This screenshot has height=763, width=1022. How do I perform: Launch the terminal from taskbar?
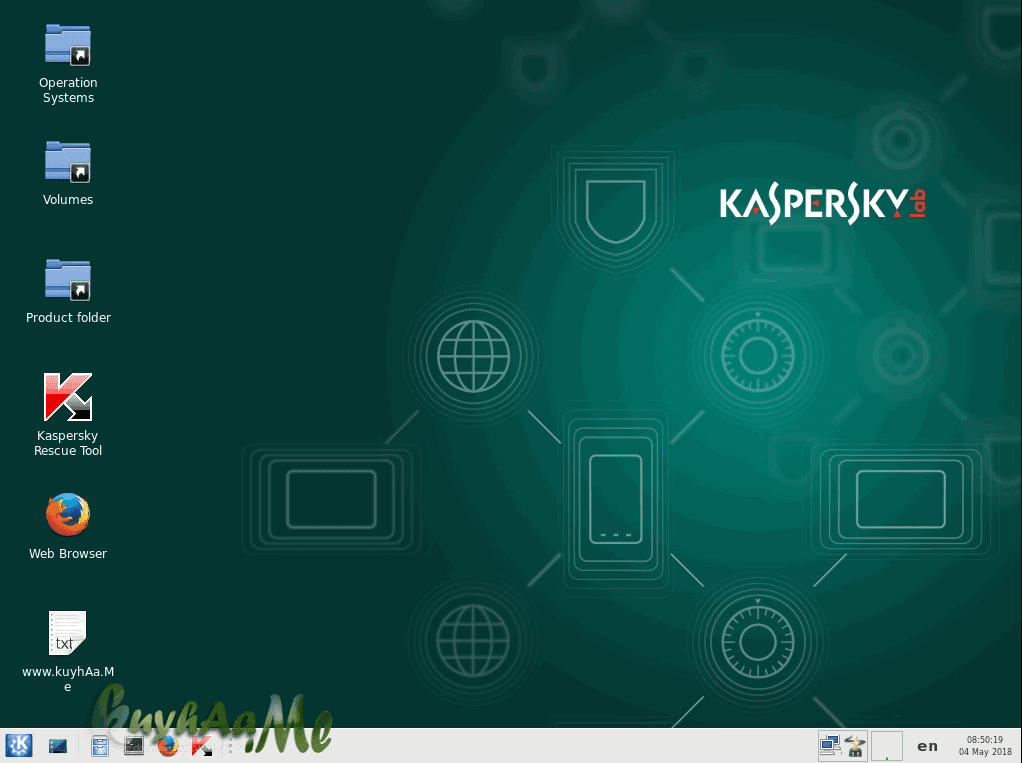coord(134,746)
